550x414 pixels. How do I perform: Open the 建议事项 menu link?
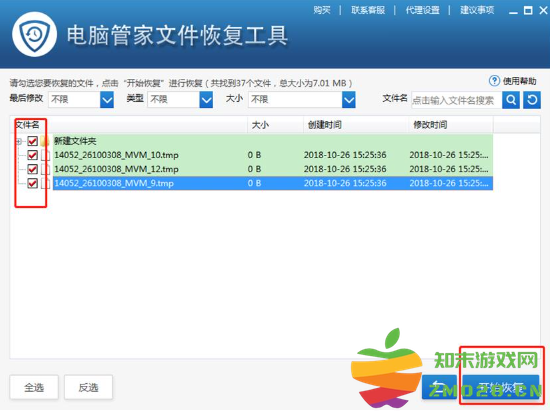[x=477, y=10]
